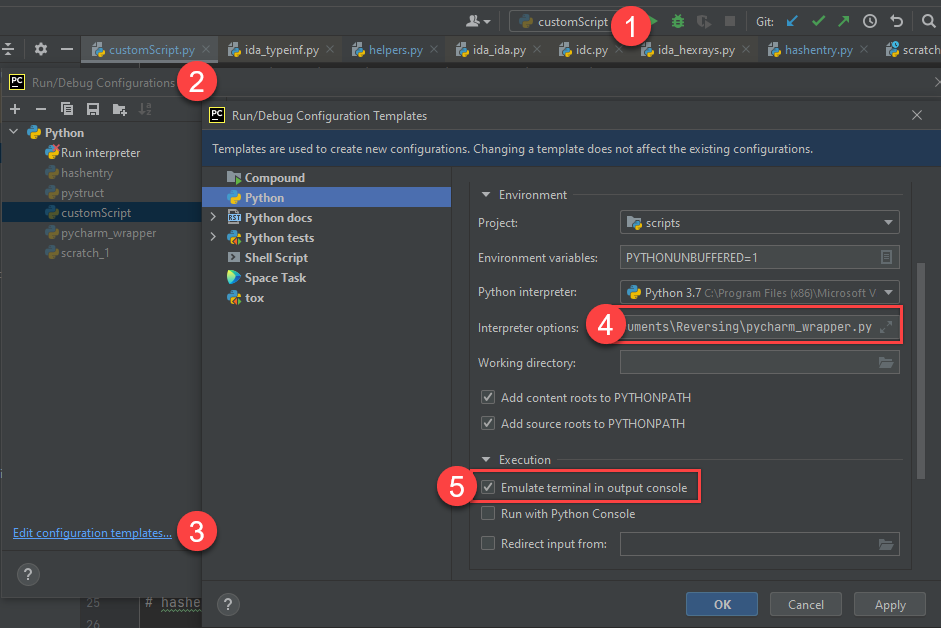Screen dimensions: 941x628
Task: Close the Configuration Templates dialog
Action: point(916,115)
